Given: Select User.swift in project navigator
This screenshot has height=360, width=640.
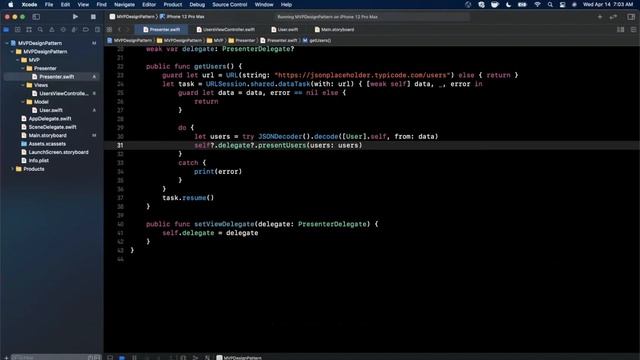Looking at the screenshot, I should 51,110.
